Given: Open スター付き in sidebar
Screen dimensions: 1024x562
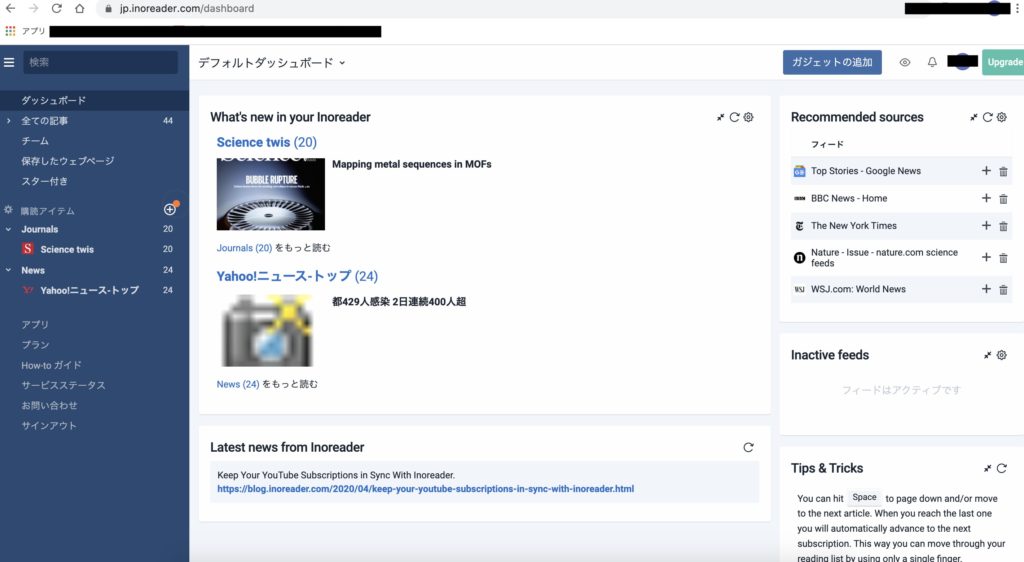Looking at the screenshot, I should click(44, 181).
